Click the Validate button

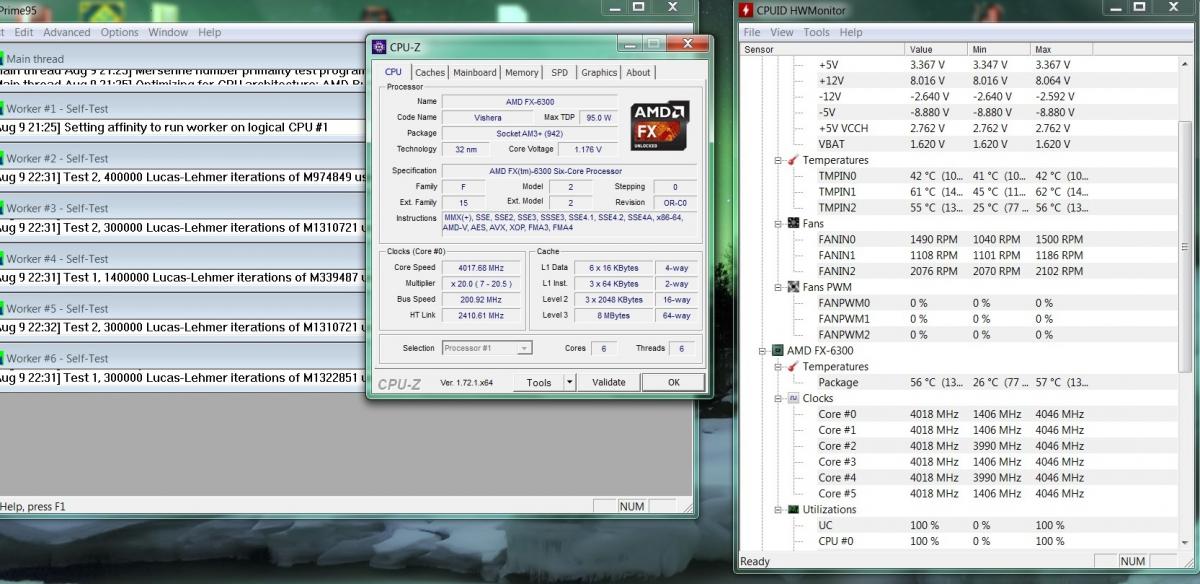(x=608, y=382)
